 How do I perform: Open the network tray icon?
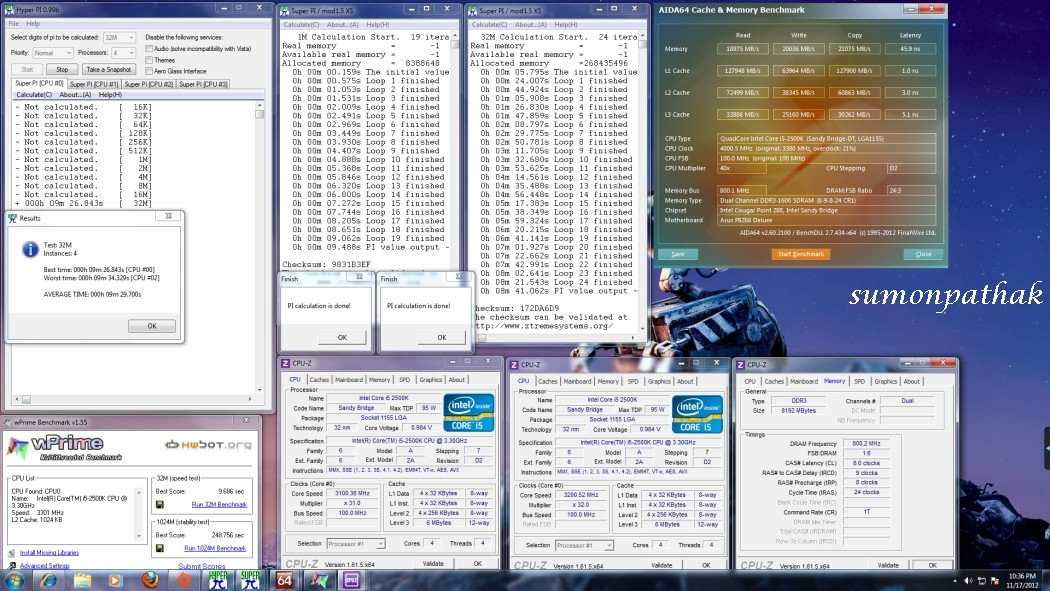982,580
